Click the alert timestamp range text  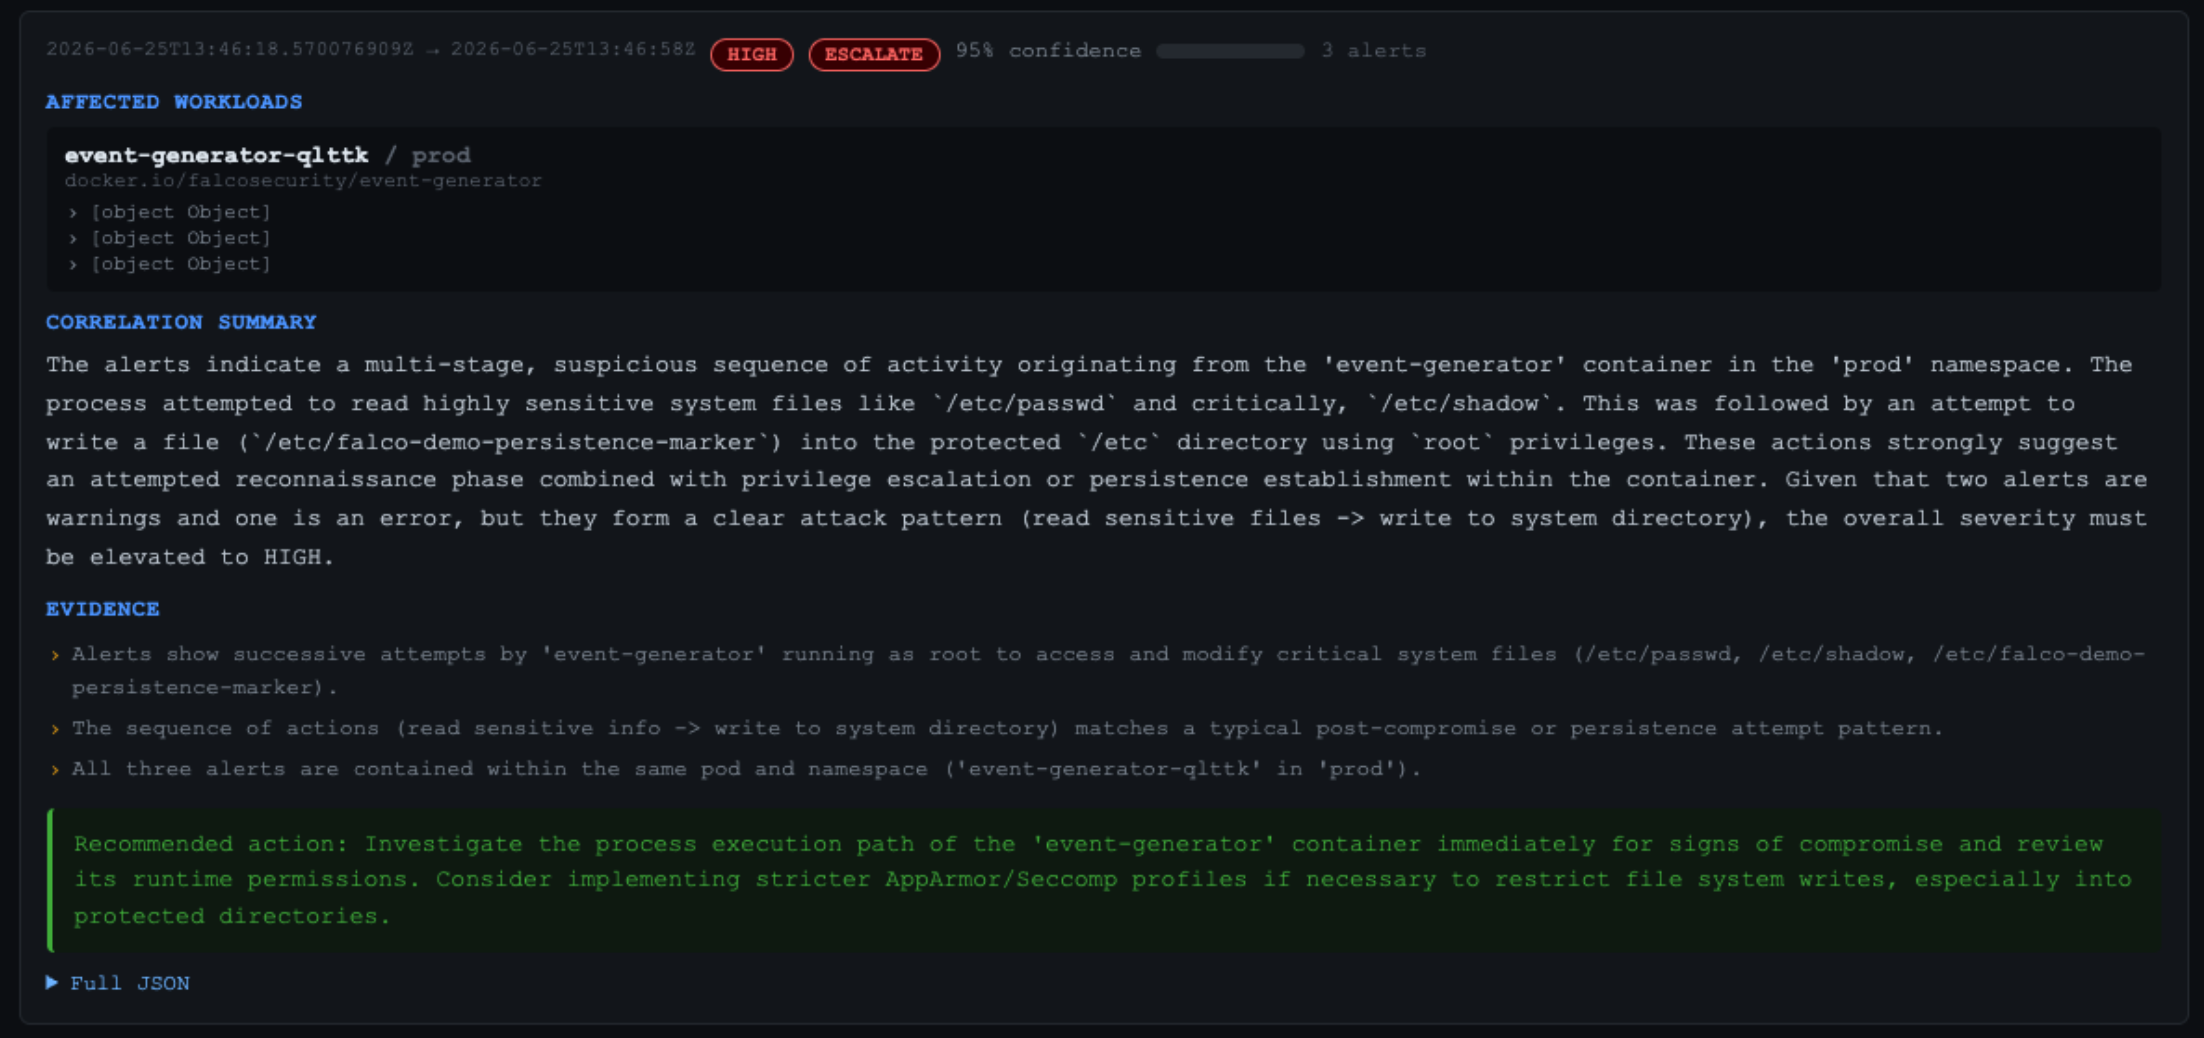pos(370,50)
